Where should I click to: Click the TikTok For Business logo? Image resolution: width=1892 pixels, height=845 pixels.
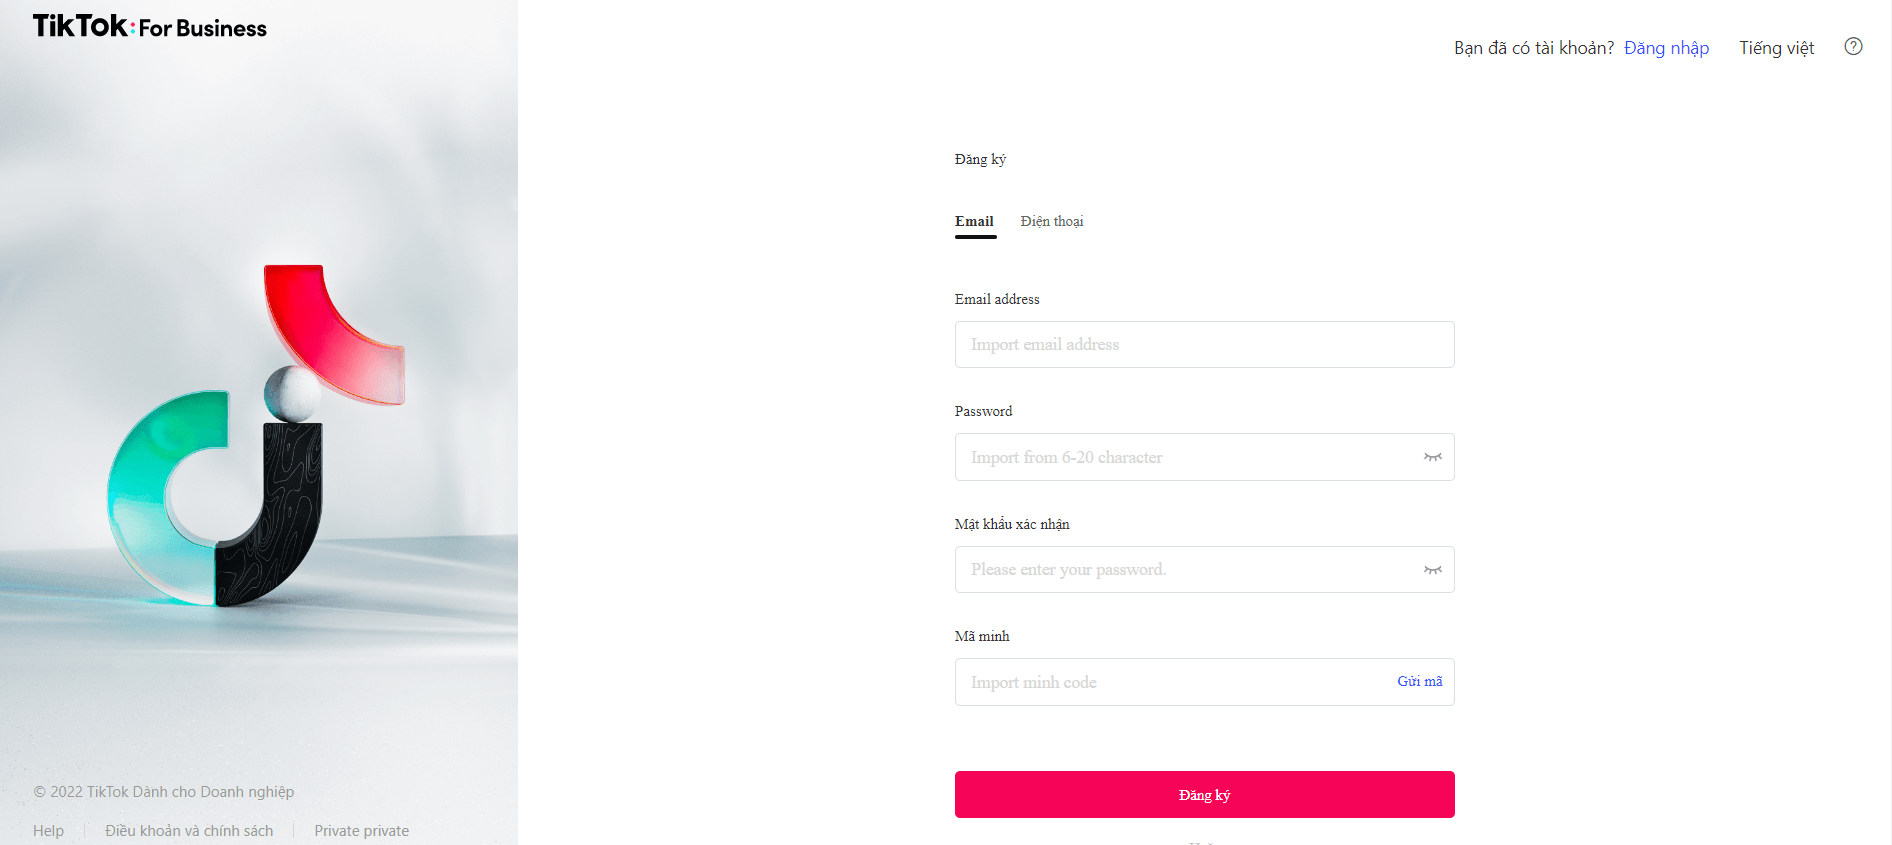click(150, 27)
